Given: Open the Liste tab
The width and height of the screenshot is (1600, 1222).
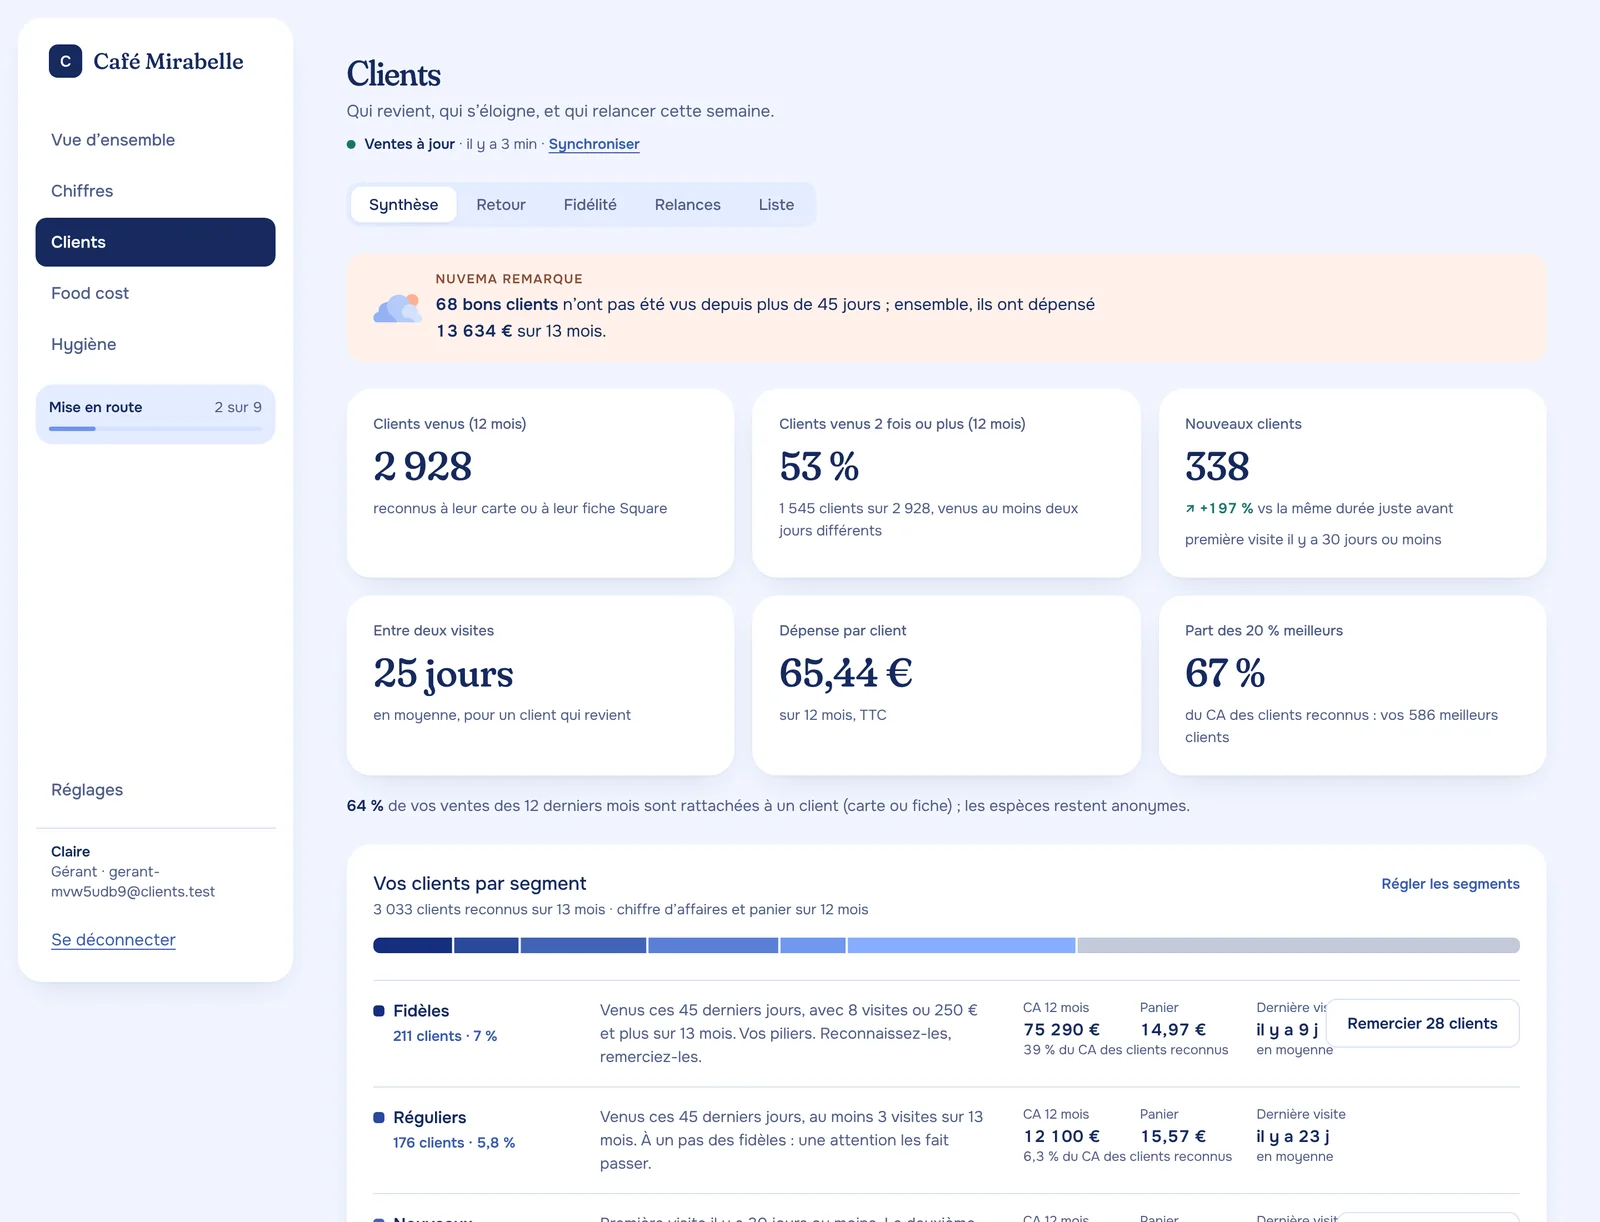Looking at the screenshot, I should pos(776,205).
